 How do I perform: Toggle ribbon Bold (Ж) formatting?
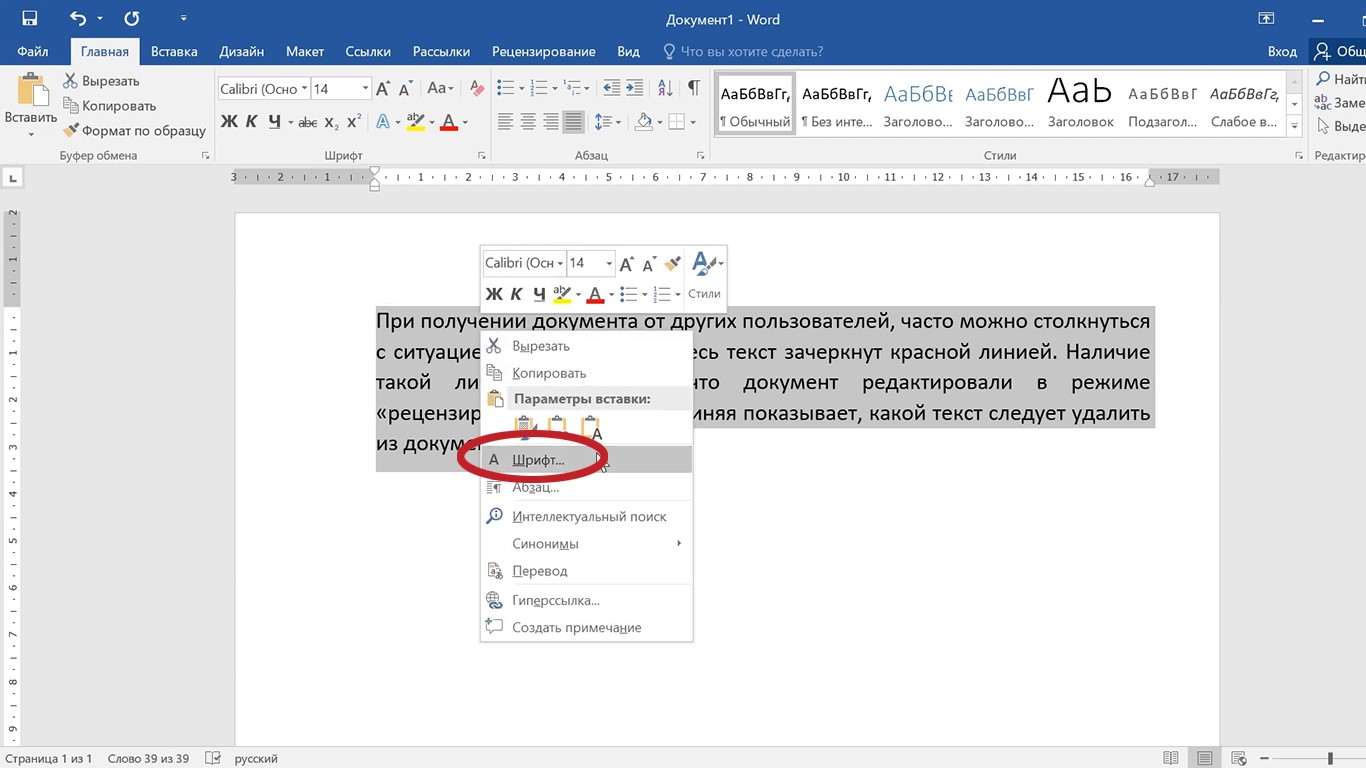(x=229, y=122)
